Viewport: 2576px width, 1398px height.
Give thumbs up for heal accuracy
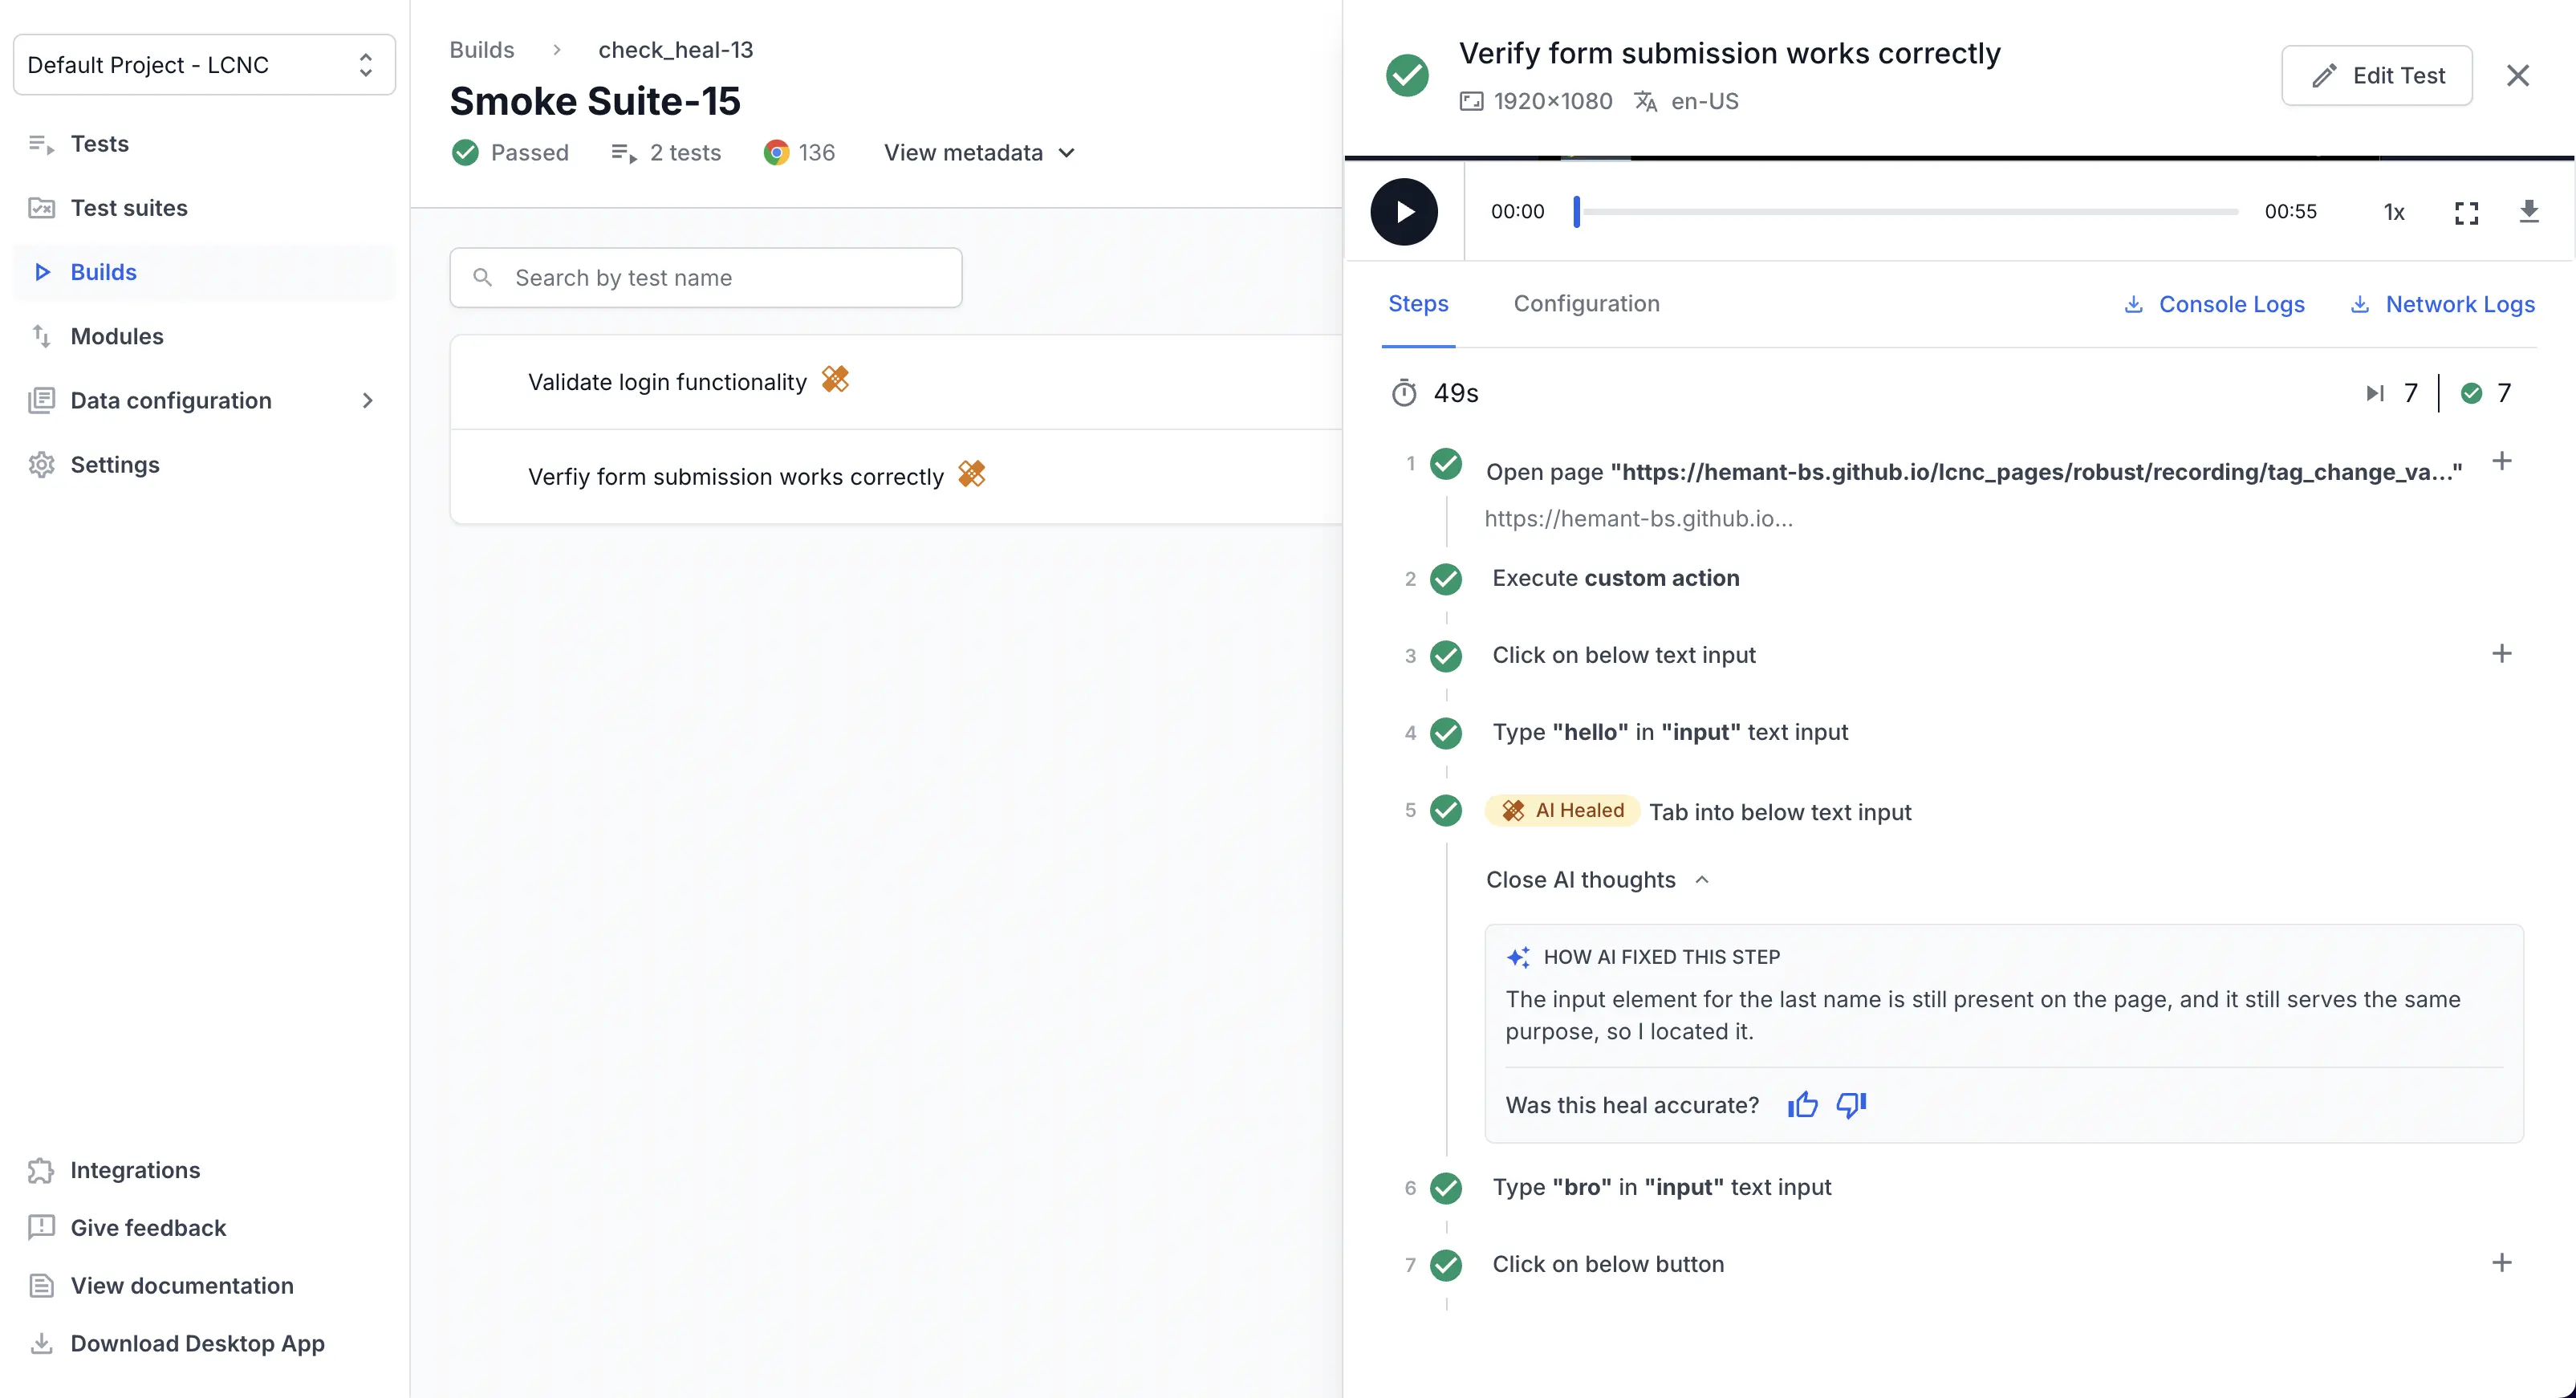[x=1802, y=1105]
